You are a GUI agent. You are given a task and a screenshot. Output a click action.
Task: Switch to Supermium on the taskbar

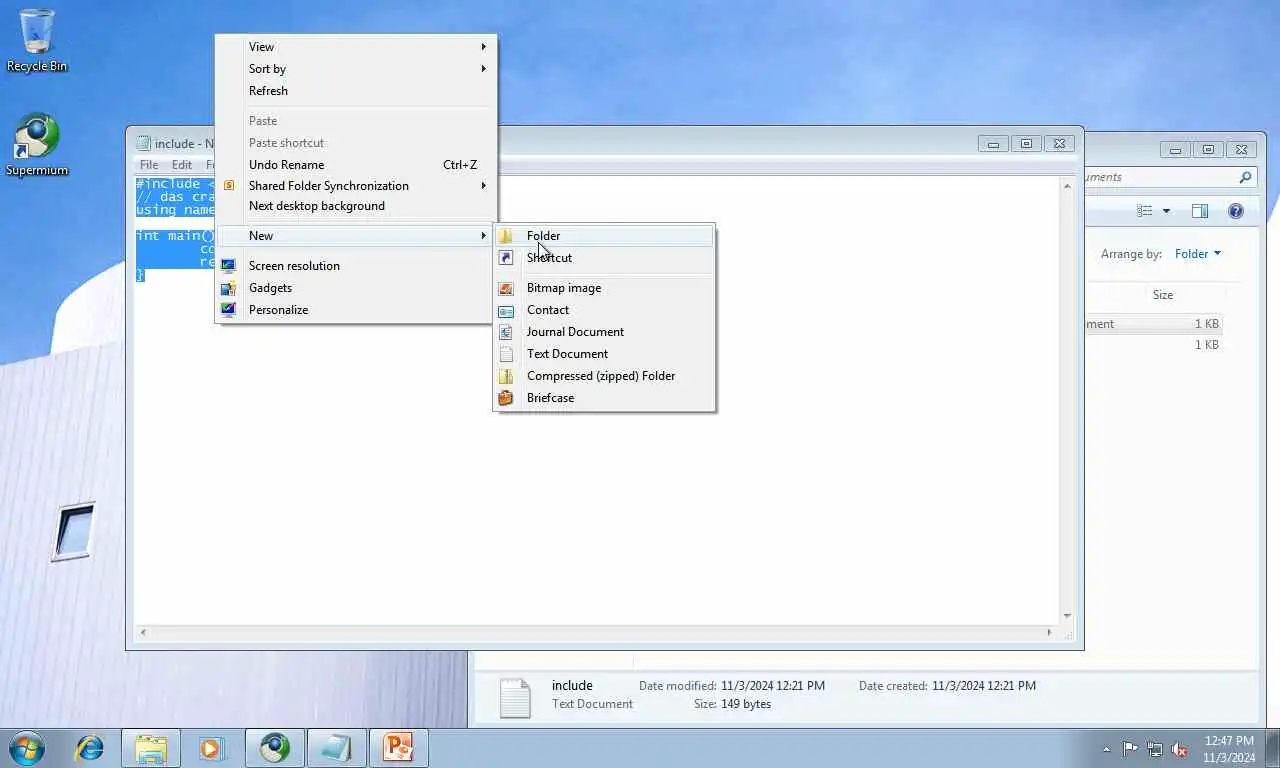point(275,747)
